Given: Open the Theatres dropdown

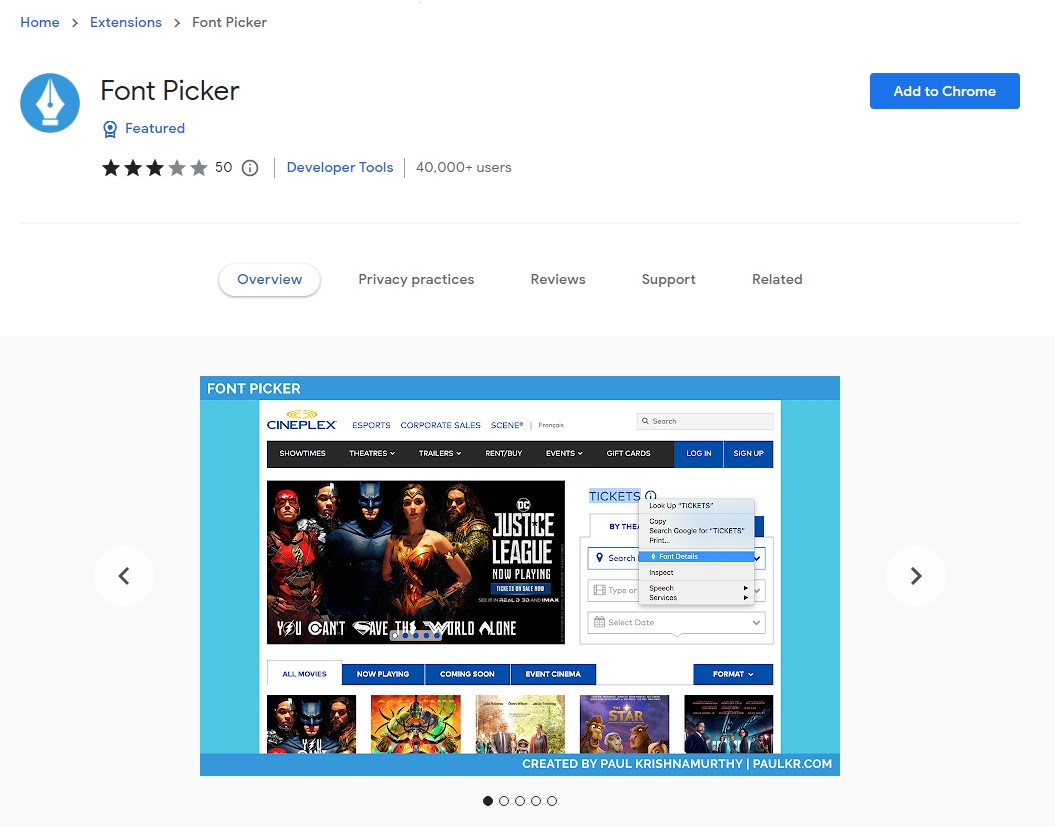Looking at the screenshot, I should click(x=371, y=452).
